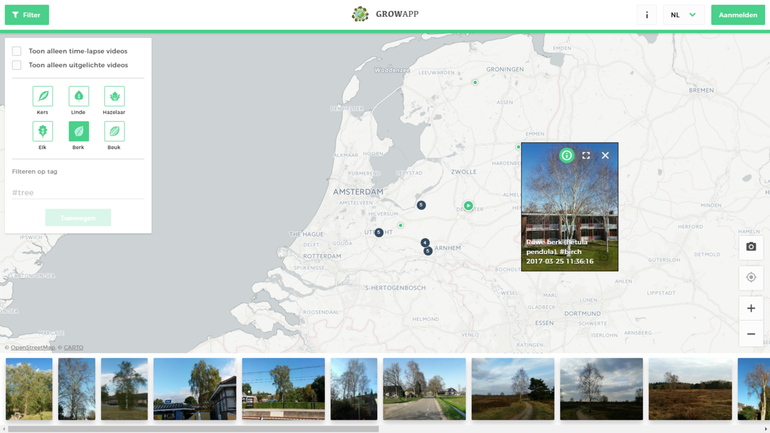770x433 pixels.
Task: Click the horizontal thumbnail scrollbar
Action: pos(193,429)
